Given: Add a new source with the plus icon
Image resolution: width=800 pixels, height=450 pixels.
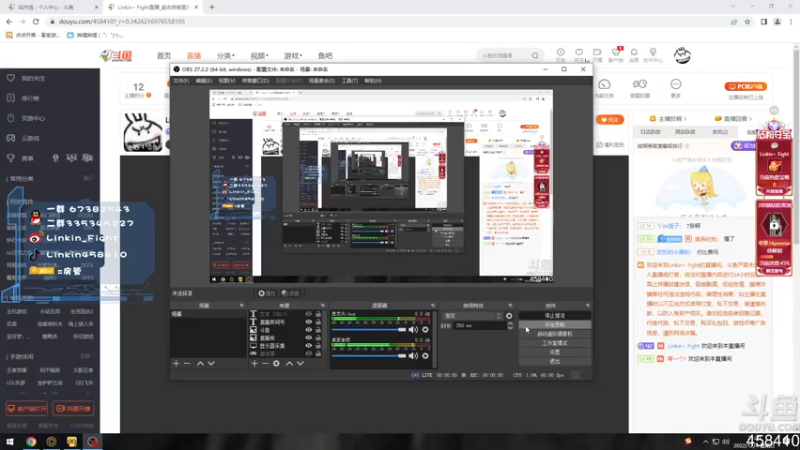Looking at the screenshot, I should tap(254, 363).
